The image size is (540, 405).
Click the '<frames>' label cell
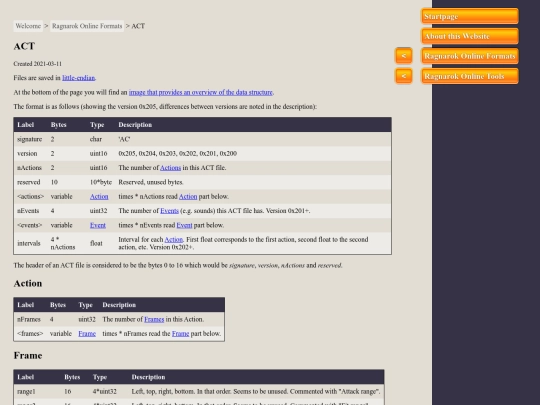(30, 334)
